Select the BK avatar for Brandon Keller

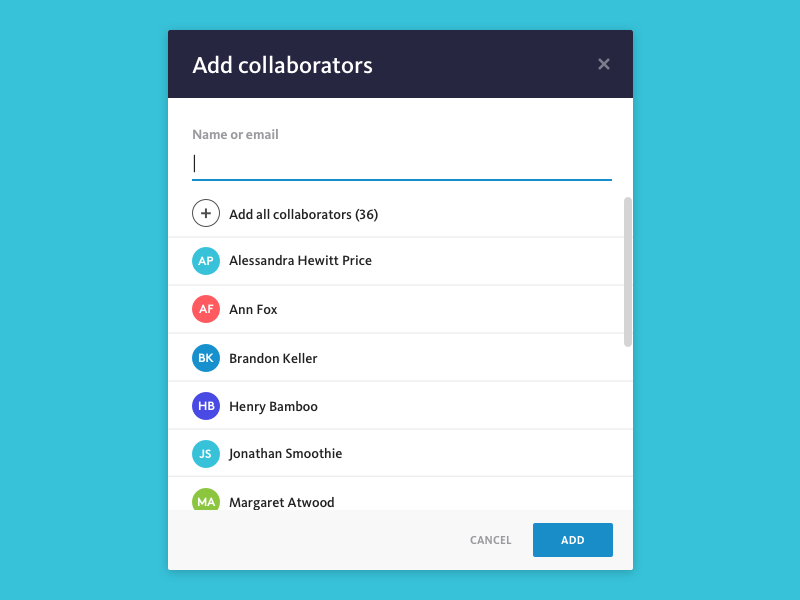pyautogui.click(x=206, y=358)
